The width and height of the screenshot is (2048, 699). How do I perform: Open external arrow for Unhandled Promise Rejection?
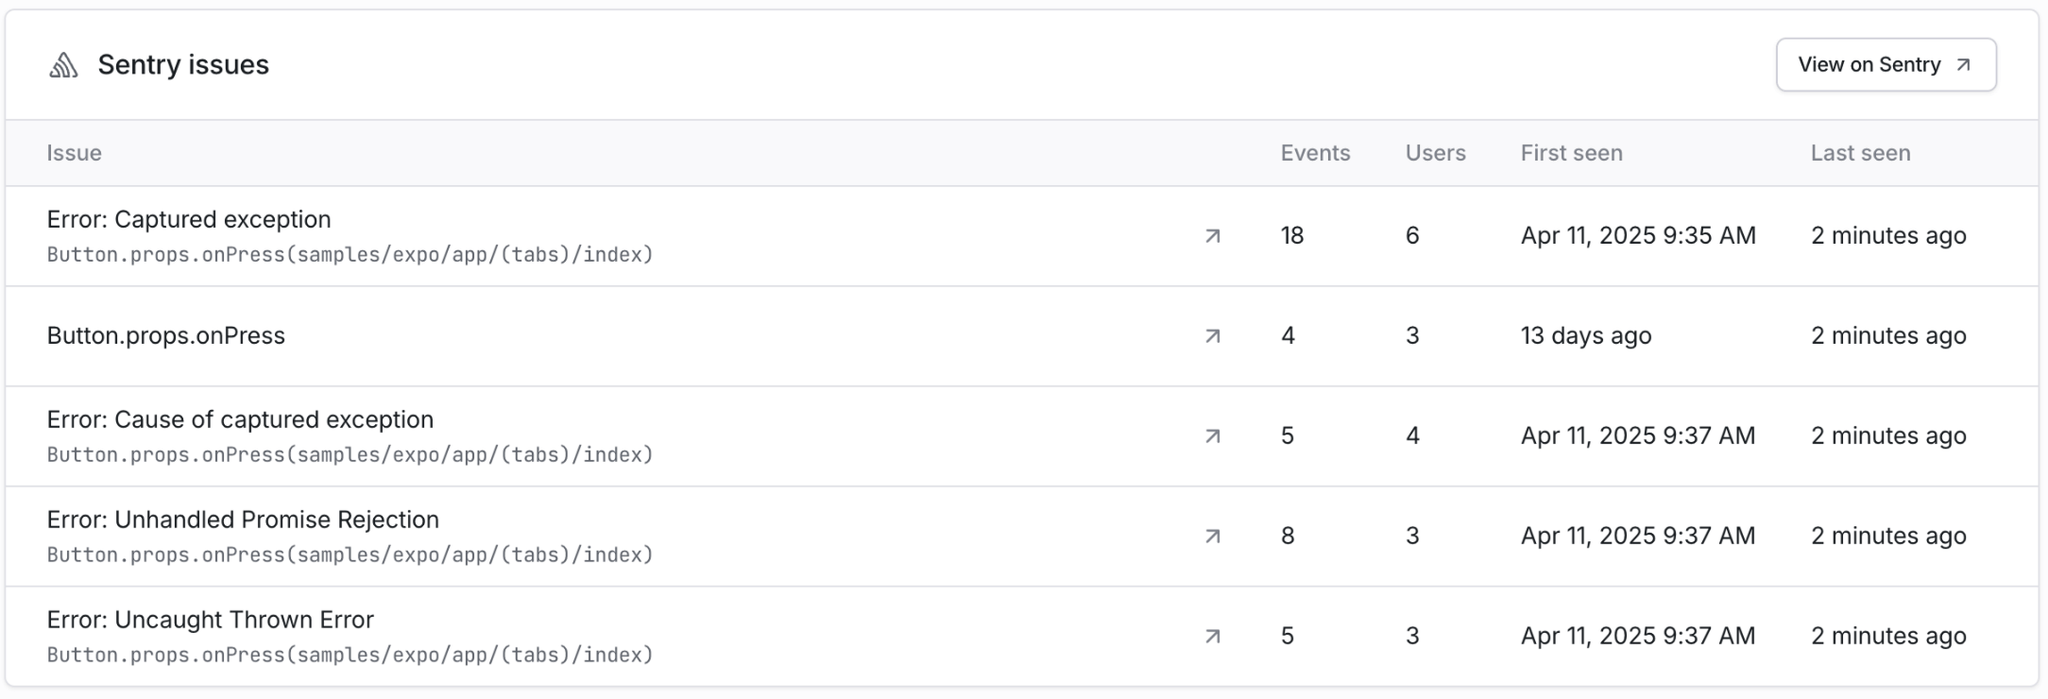click(x=1212, y=536)
